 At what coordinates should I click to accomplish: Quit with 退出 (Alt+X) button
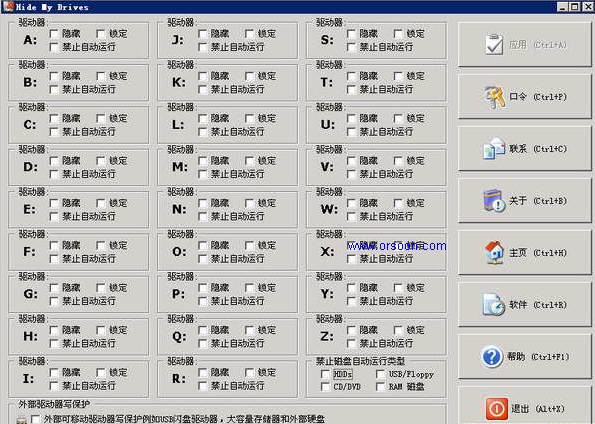[x=524, y=406]
